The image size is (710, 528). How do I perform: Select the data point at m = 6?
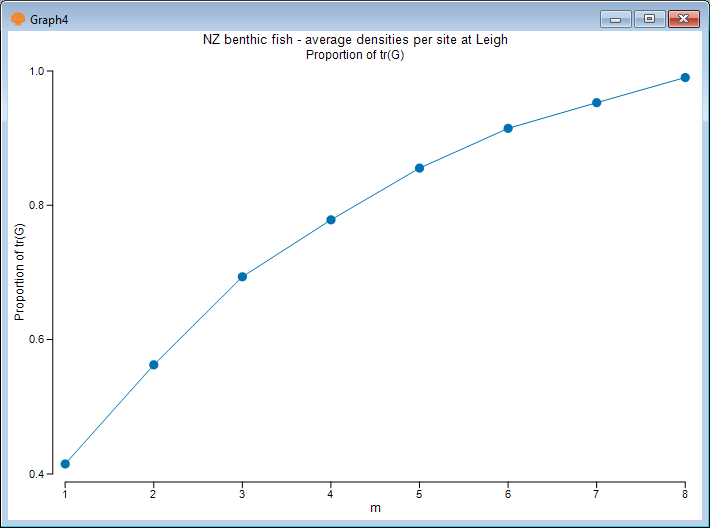[x=508, y=128]
